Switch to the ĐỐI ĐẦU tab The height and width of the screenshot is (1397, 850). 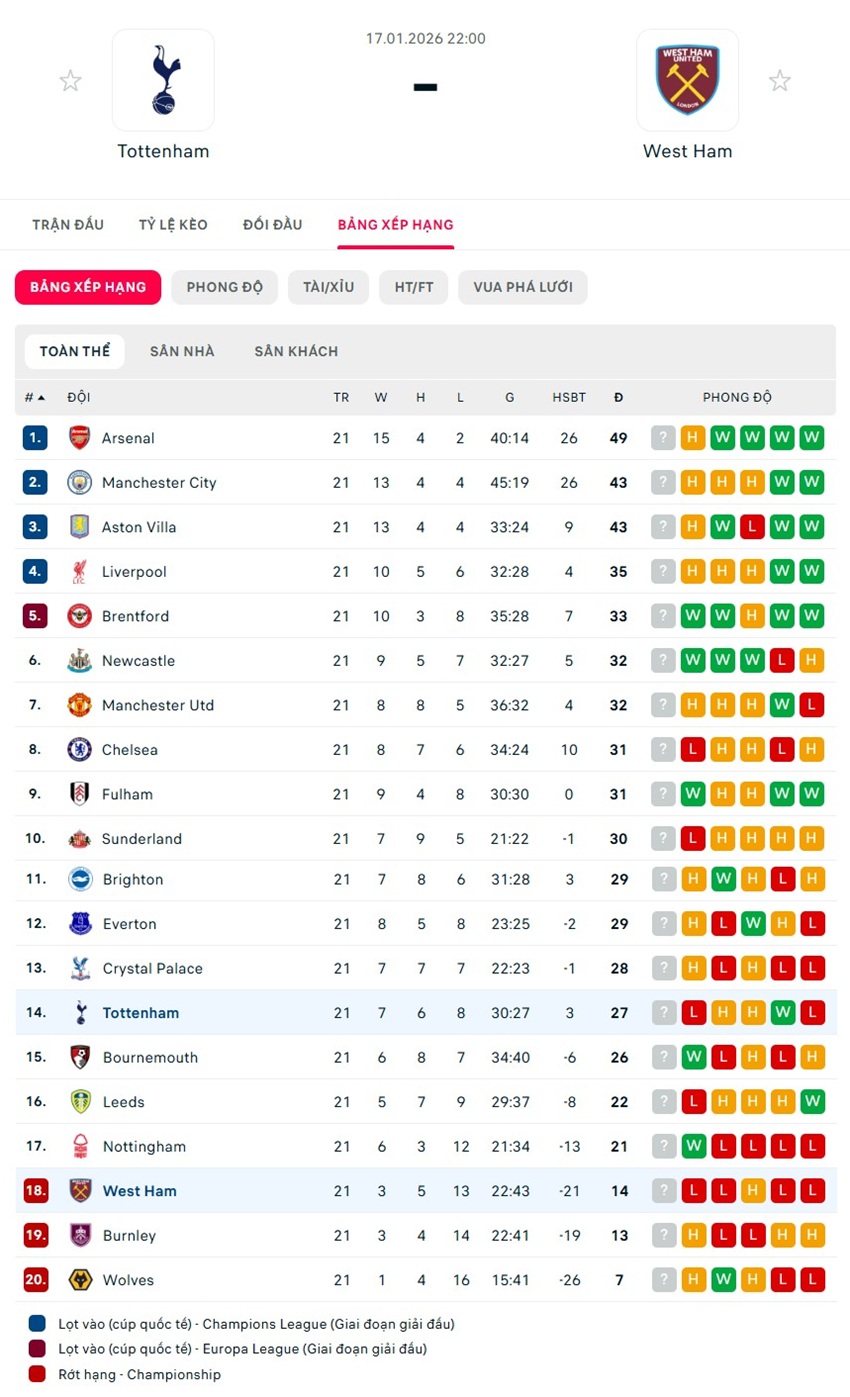(272, 224)
